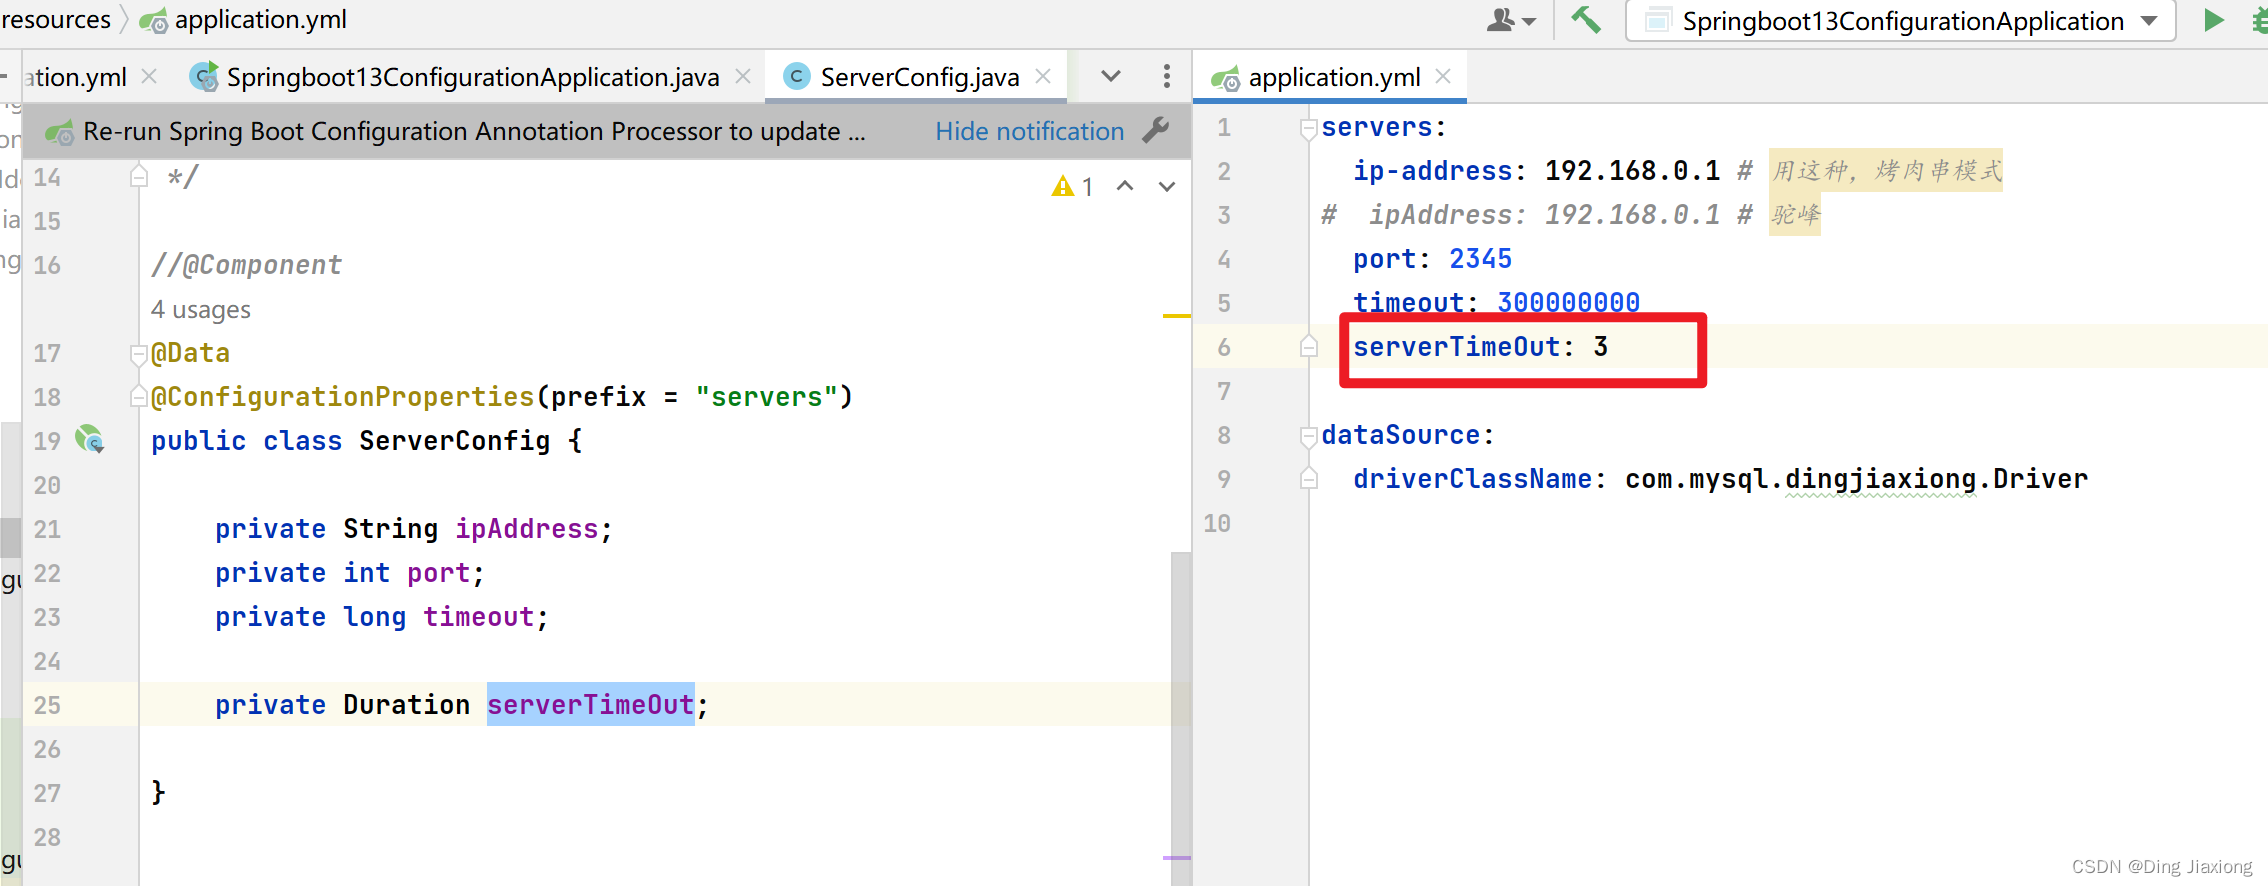Close the right-side application.yml tab

[x=1443, y=76]
